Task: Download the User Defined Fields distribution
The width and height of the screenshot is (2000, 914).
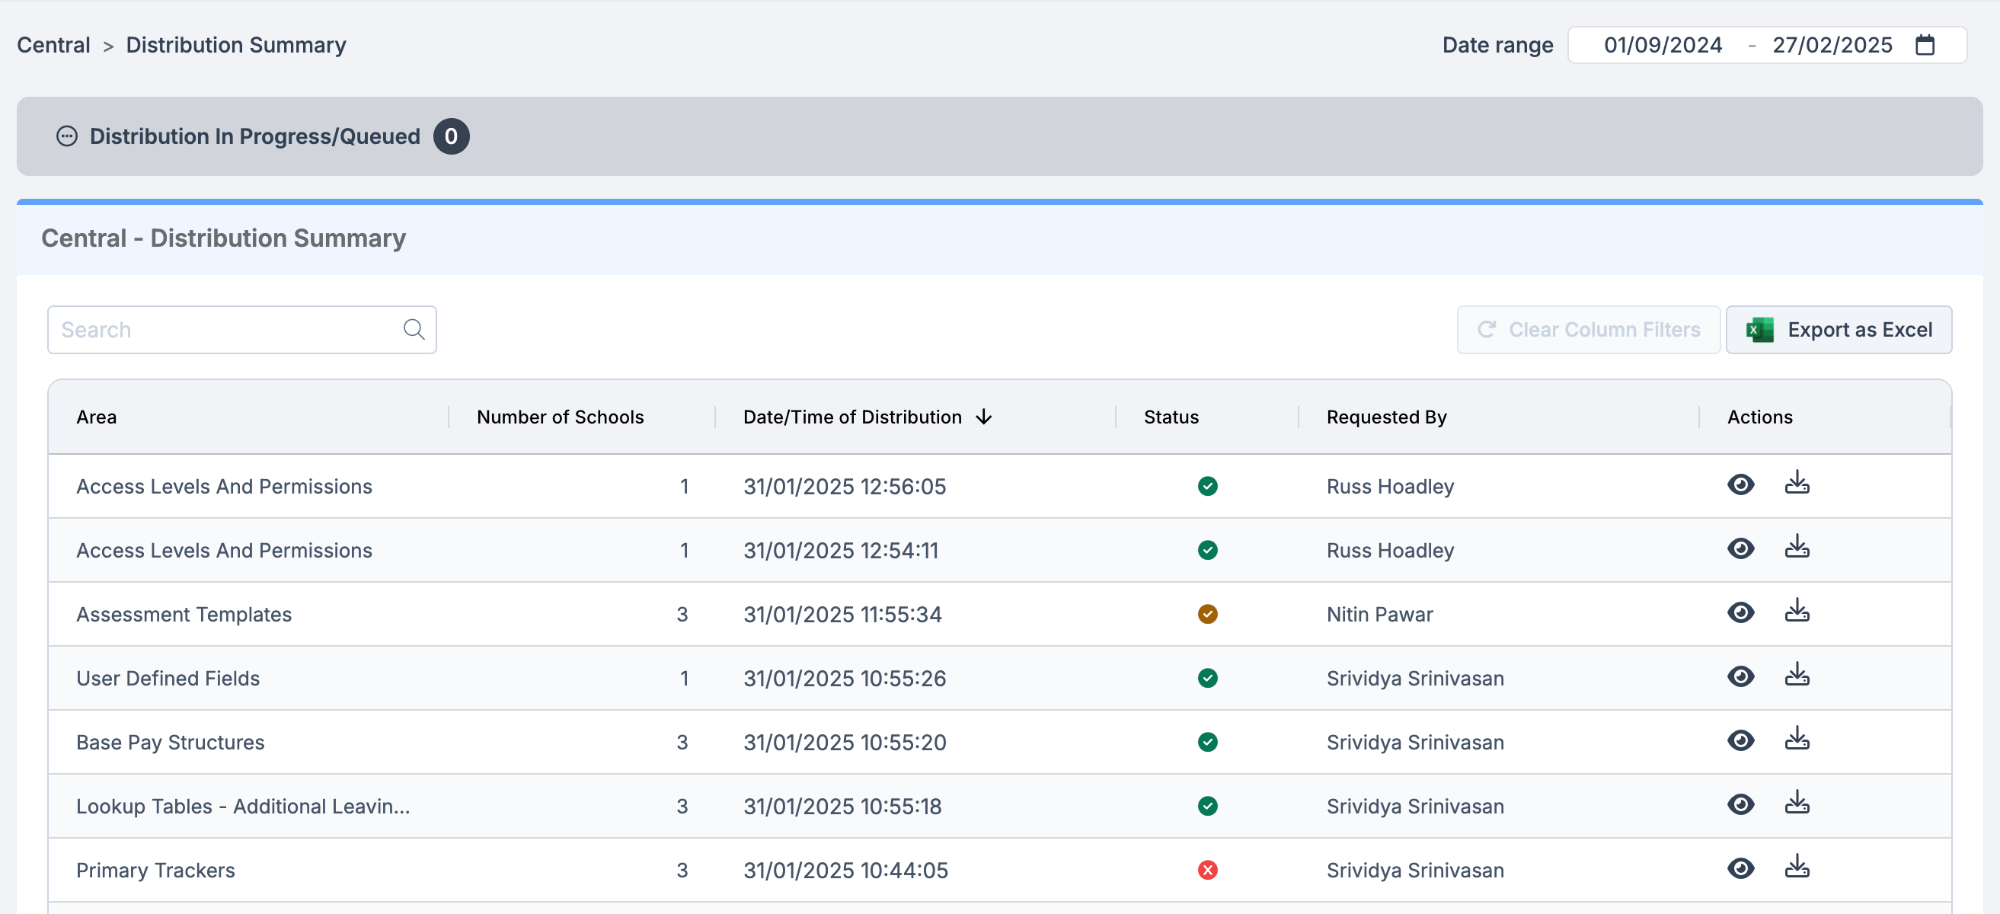Action: tap(1797, 676)
